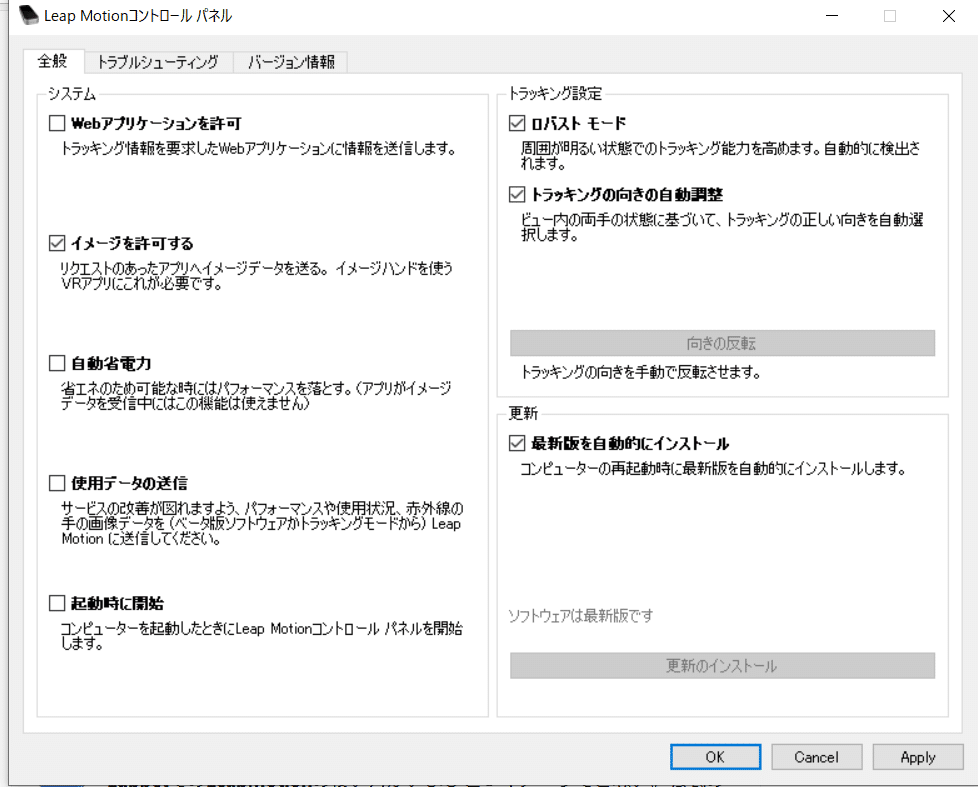Click the トラッキングの向きを手動で反転させます description
The width and height of the screenshot is (978, 787).
click(641, 372)
